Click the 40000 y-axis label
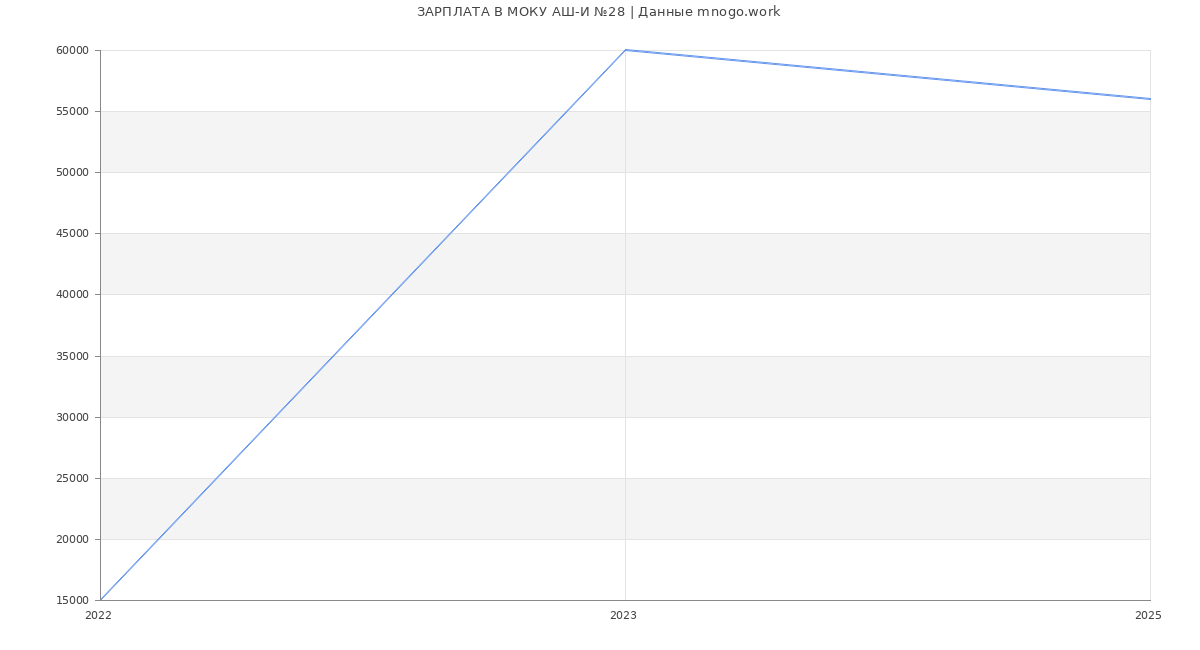The height and width of the screenshot is (650, 1200). tap(73, 294)
